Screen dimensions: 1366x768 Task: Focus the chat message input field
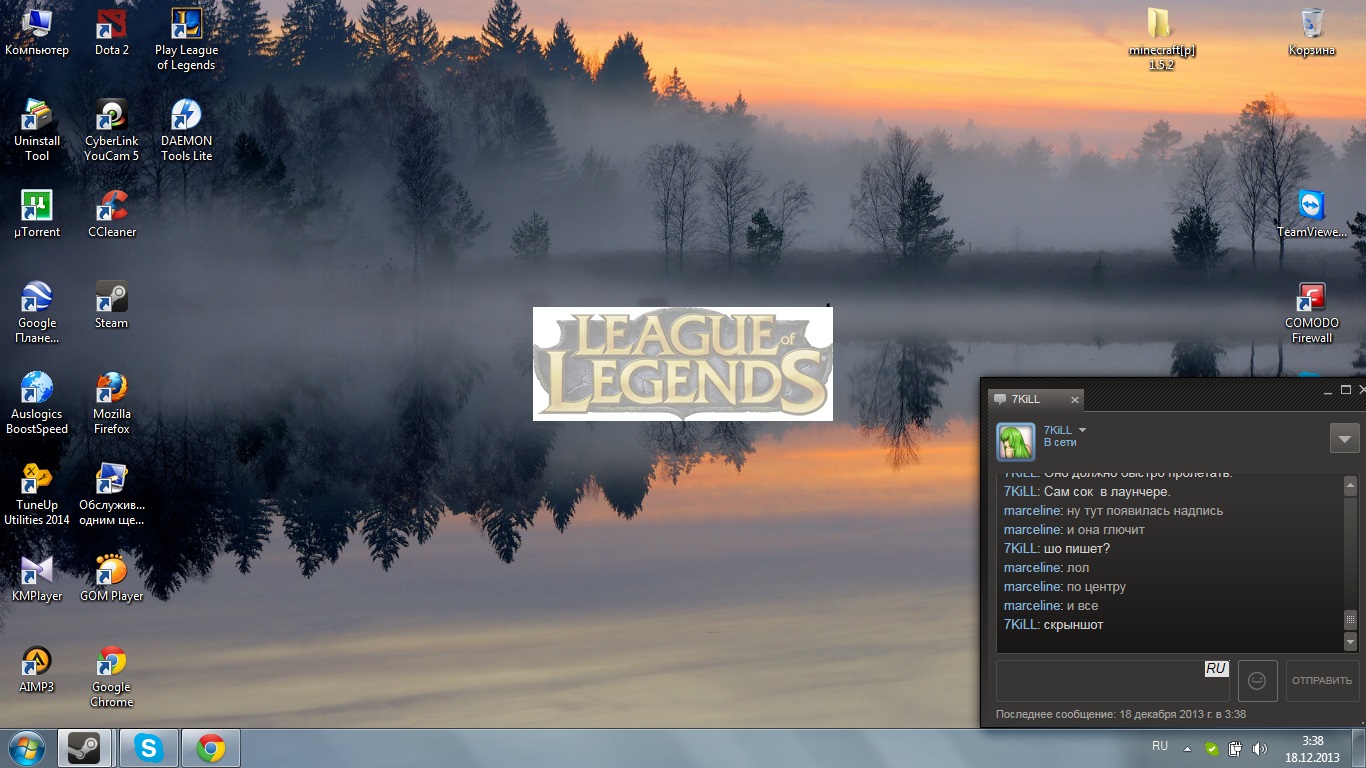[x=1112, y=680]
